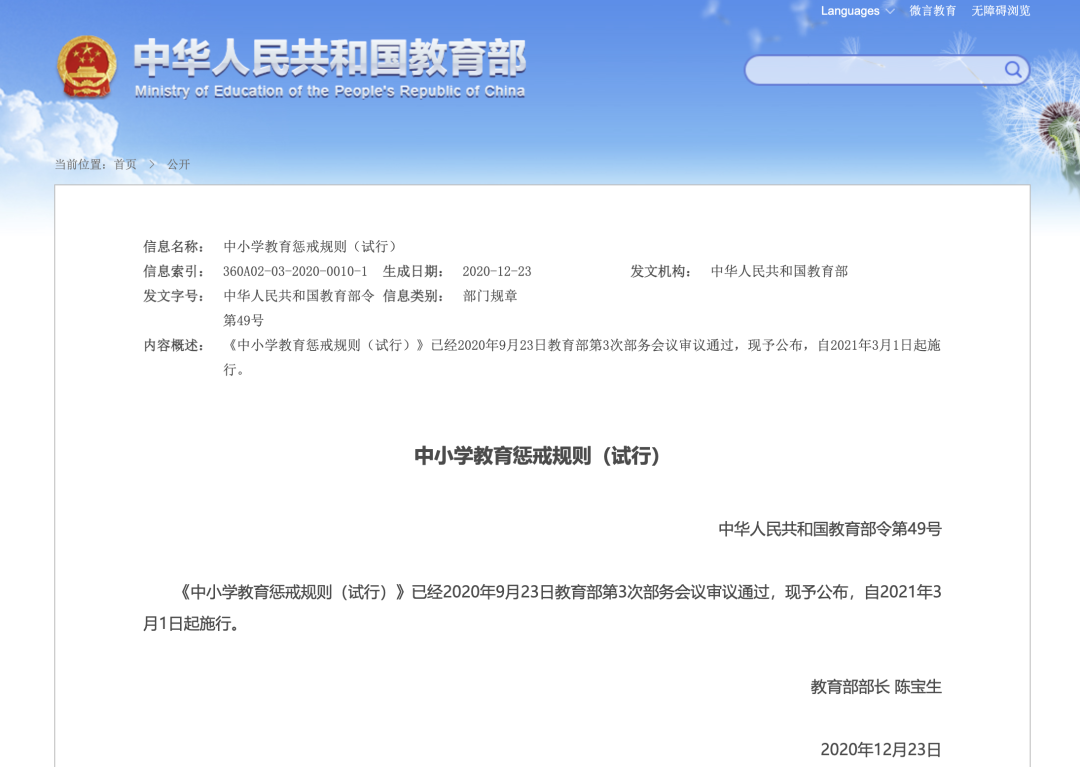Click the breadcrumb arrow separator
The height and width of the screenshot is (767, 1080).
point(152,164)
